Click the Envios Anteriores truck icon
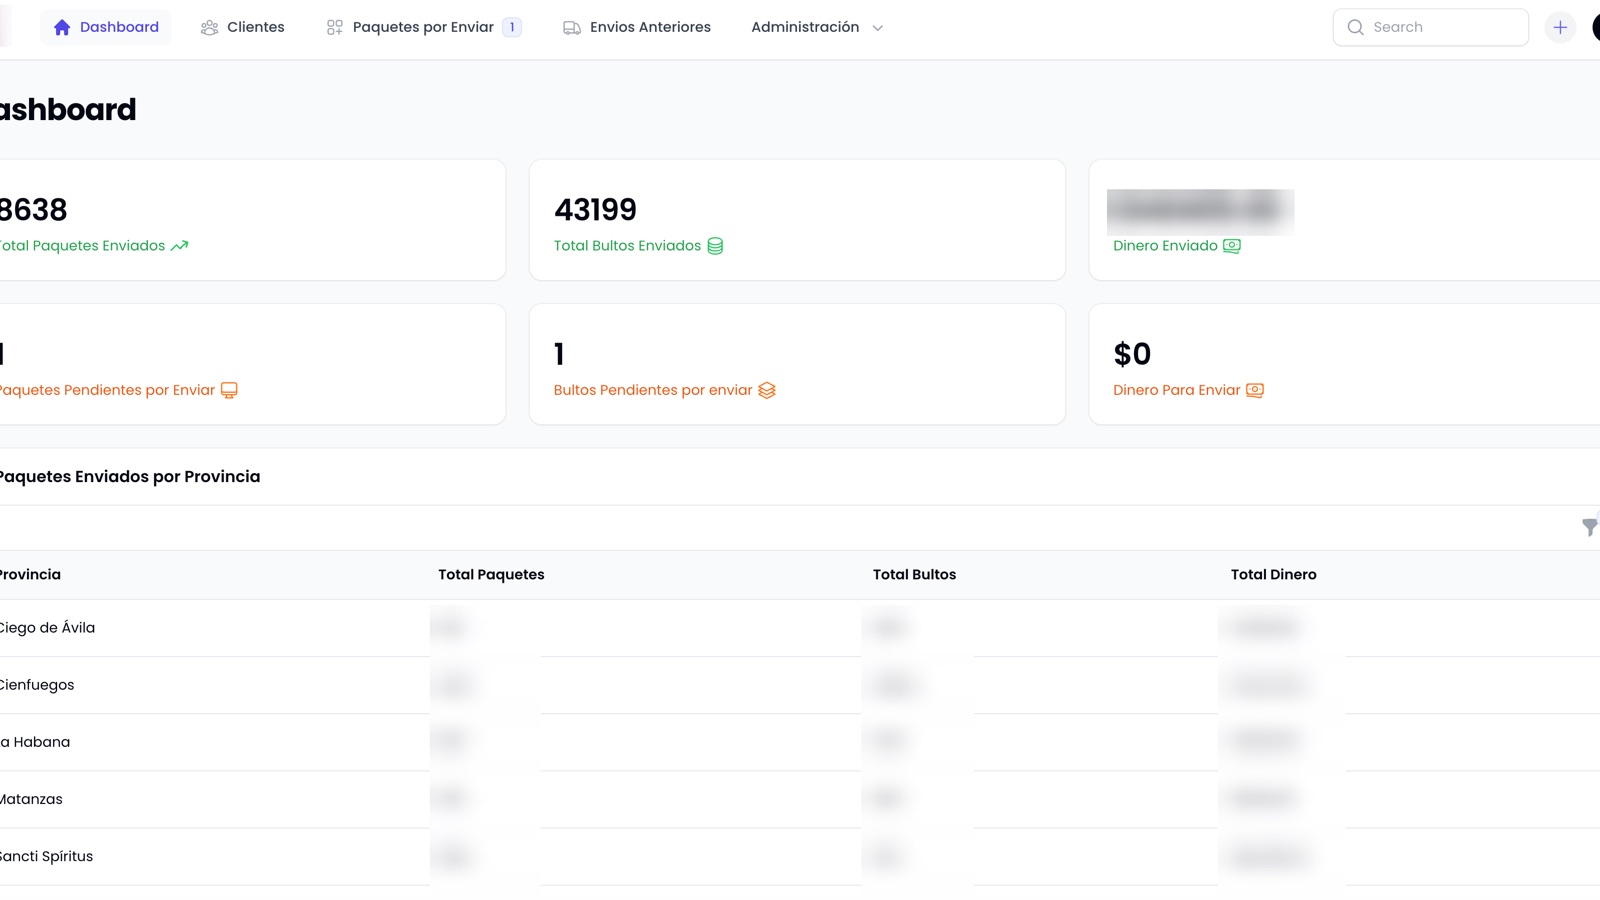The width and height of the screenshot is (1600, 900). tap(572, 28)
